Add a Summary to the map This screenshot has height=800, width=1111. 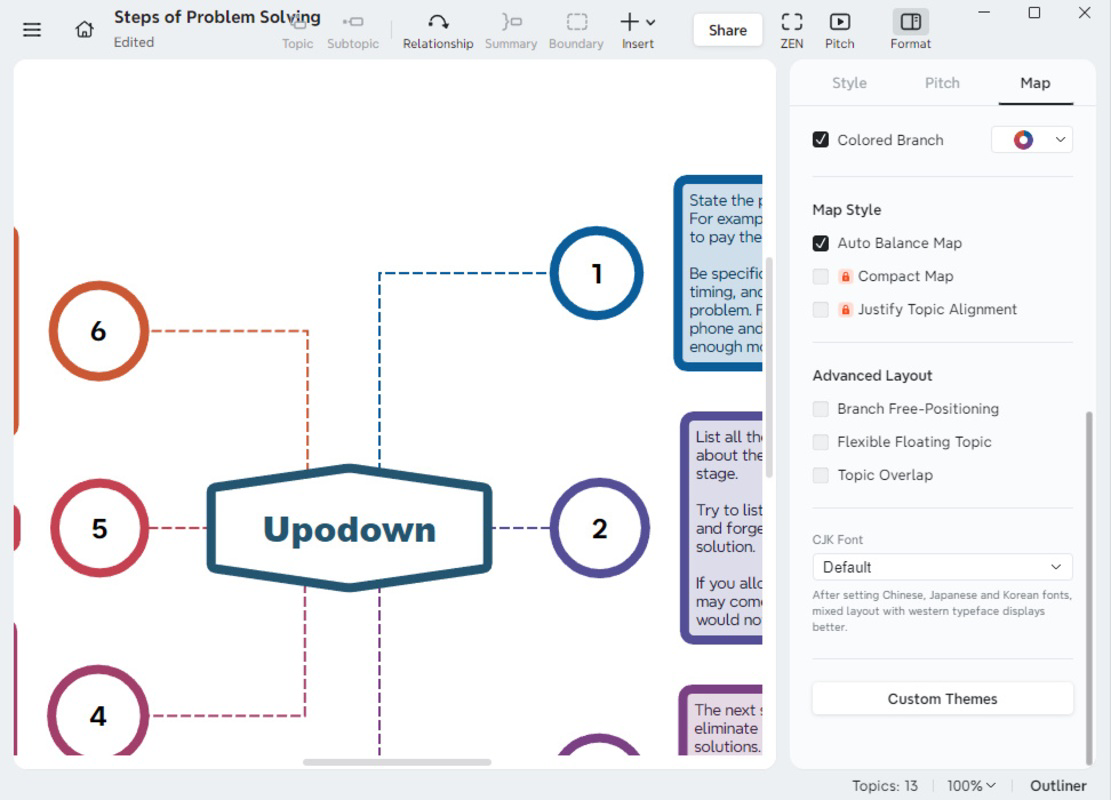coord(510,29)
